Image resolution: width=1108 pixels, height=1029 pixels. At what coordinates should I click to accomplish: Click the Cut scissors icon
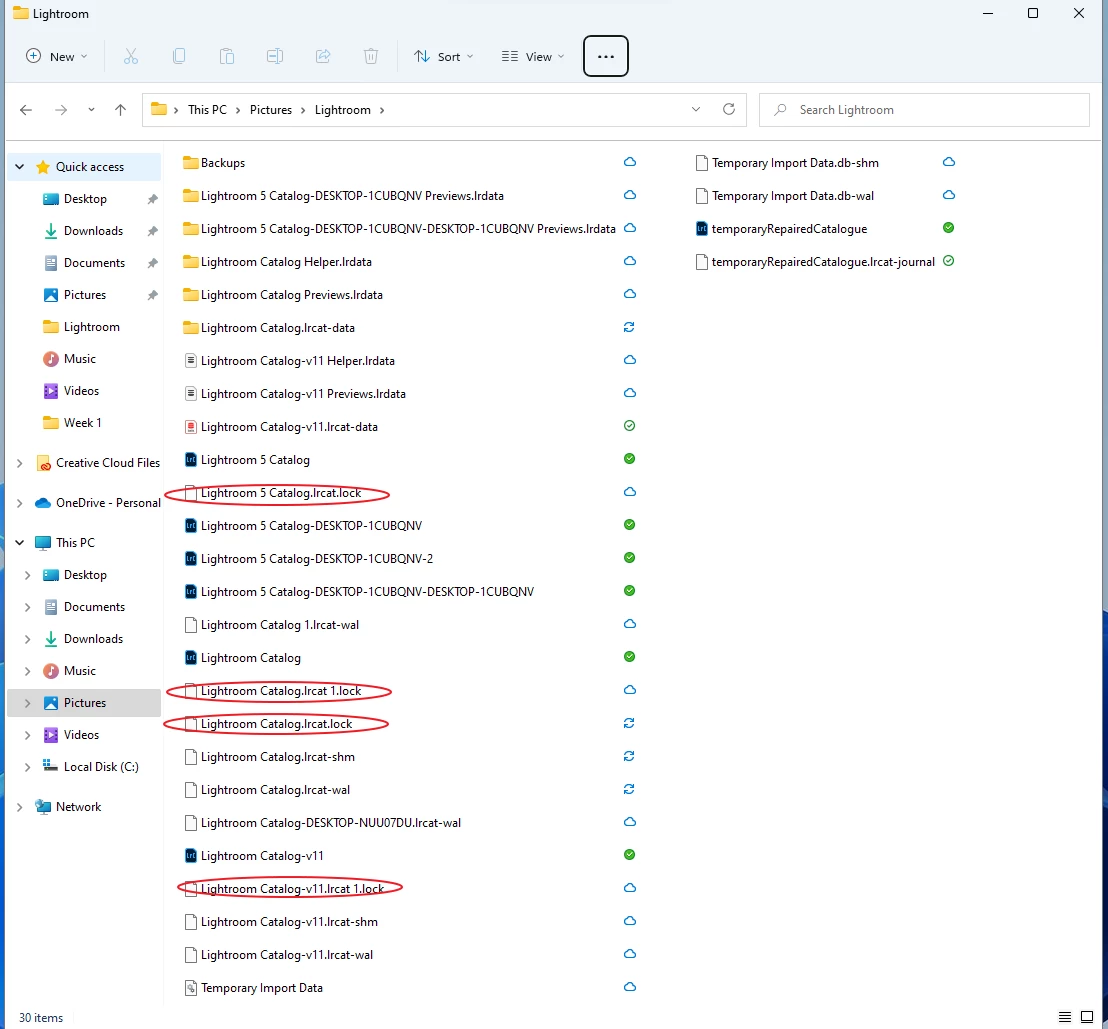point(131,57)
